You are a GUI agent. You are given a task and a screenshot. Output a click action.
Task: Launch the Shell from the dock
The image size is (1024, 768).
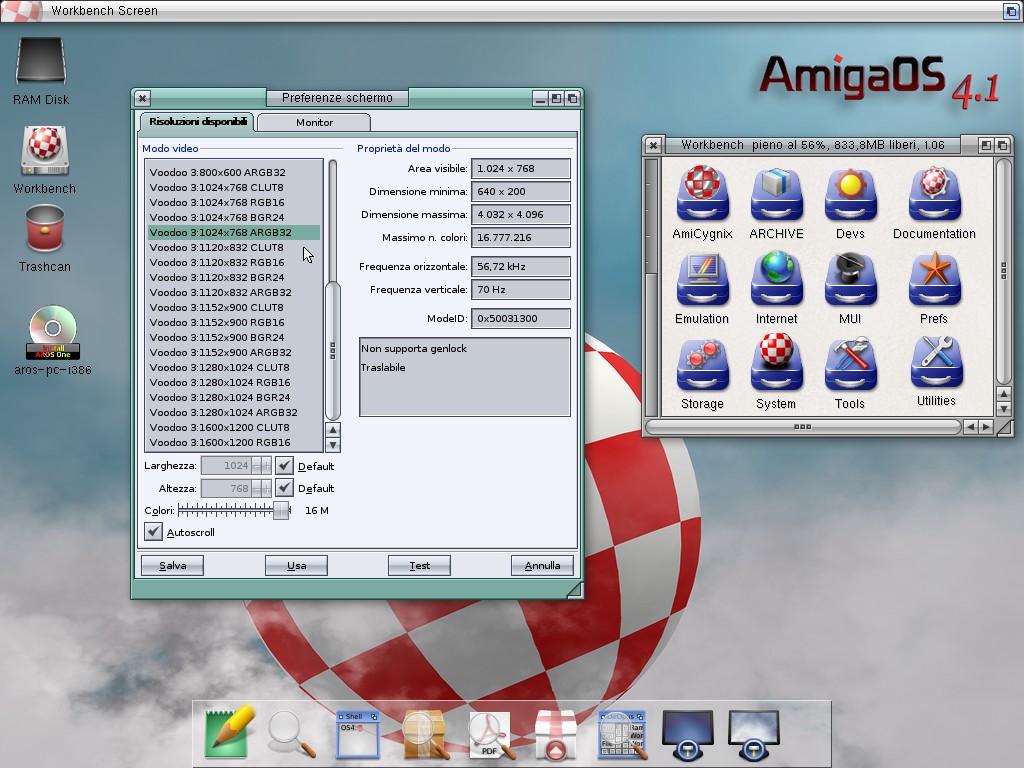coord(357,734)
